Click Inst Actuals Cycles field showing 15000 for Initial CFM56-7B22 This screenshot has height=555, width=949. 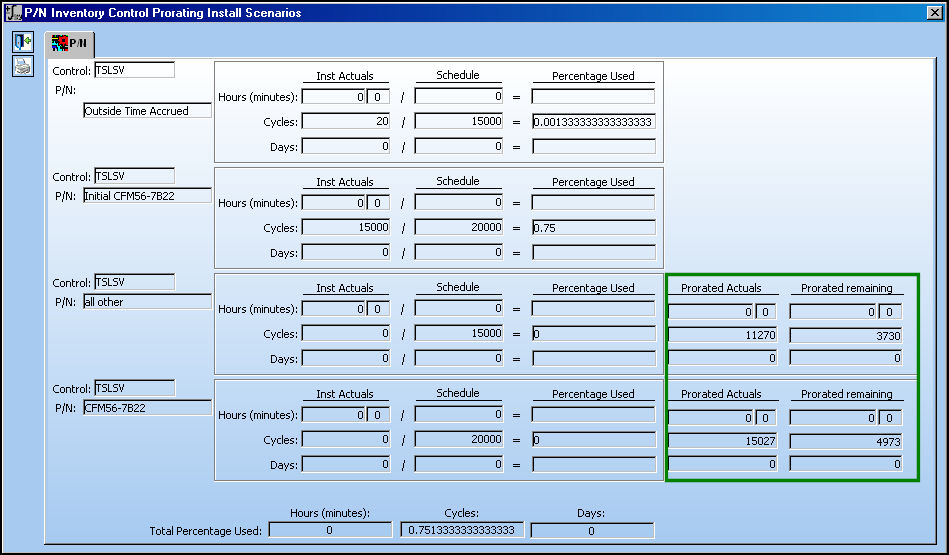(346, 227)
